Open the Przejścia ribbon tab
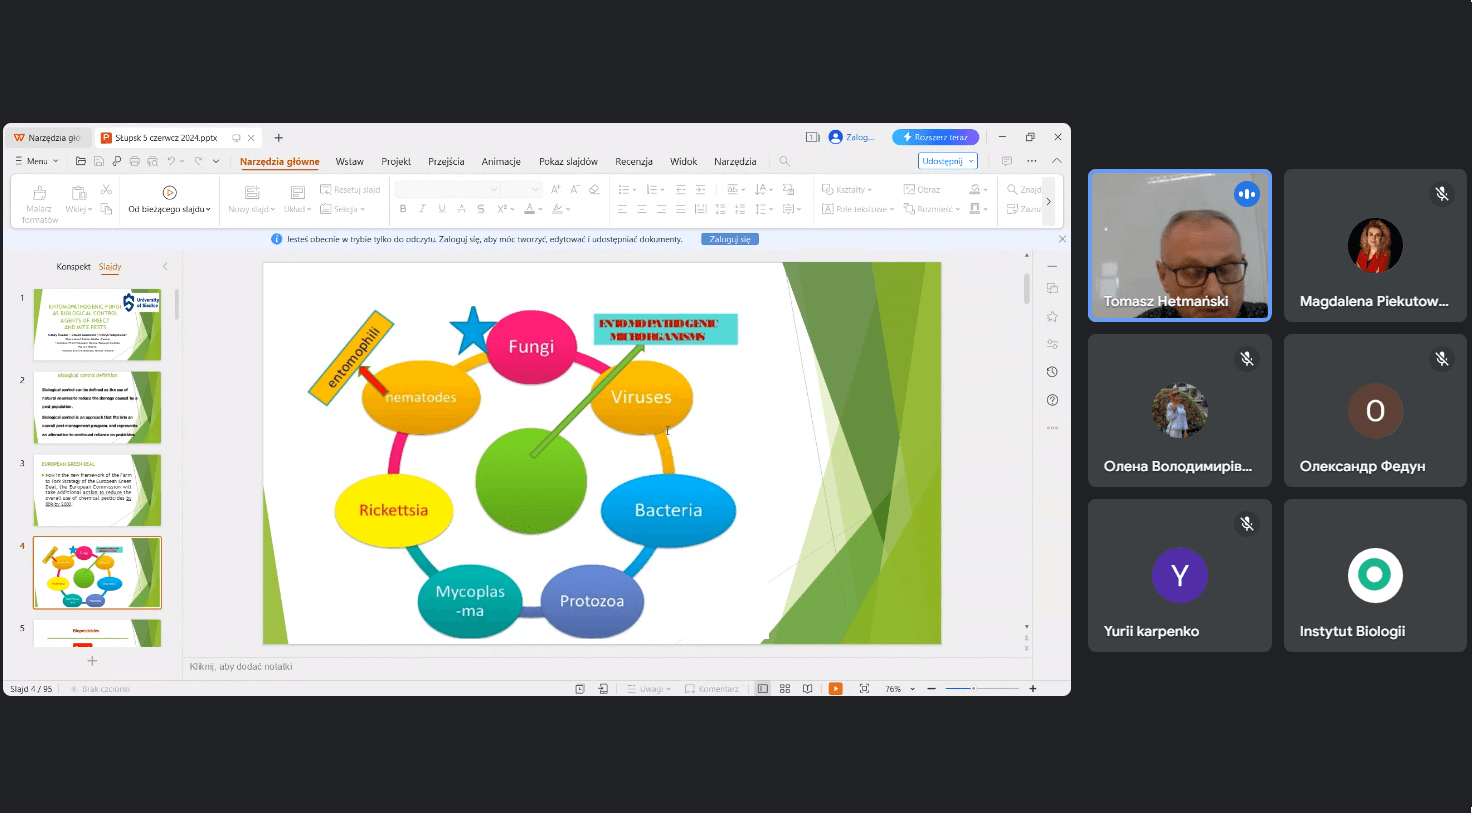 446,161
